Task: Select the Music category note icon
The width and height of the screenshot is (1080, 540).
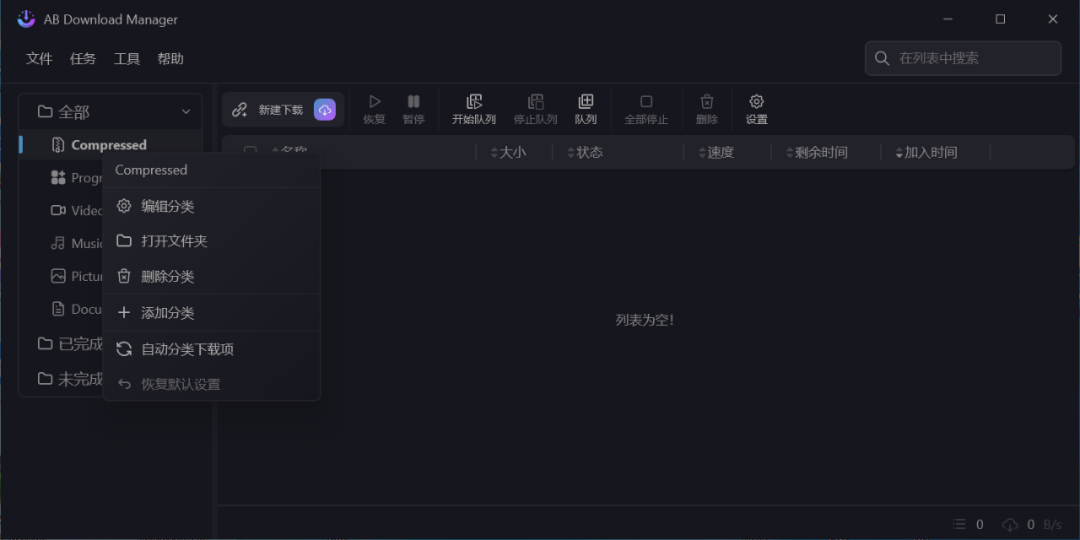Action: (x=59, y=243)
